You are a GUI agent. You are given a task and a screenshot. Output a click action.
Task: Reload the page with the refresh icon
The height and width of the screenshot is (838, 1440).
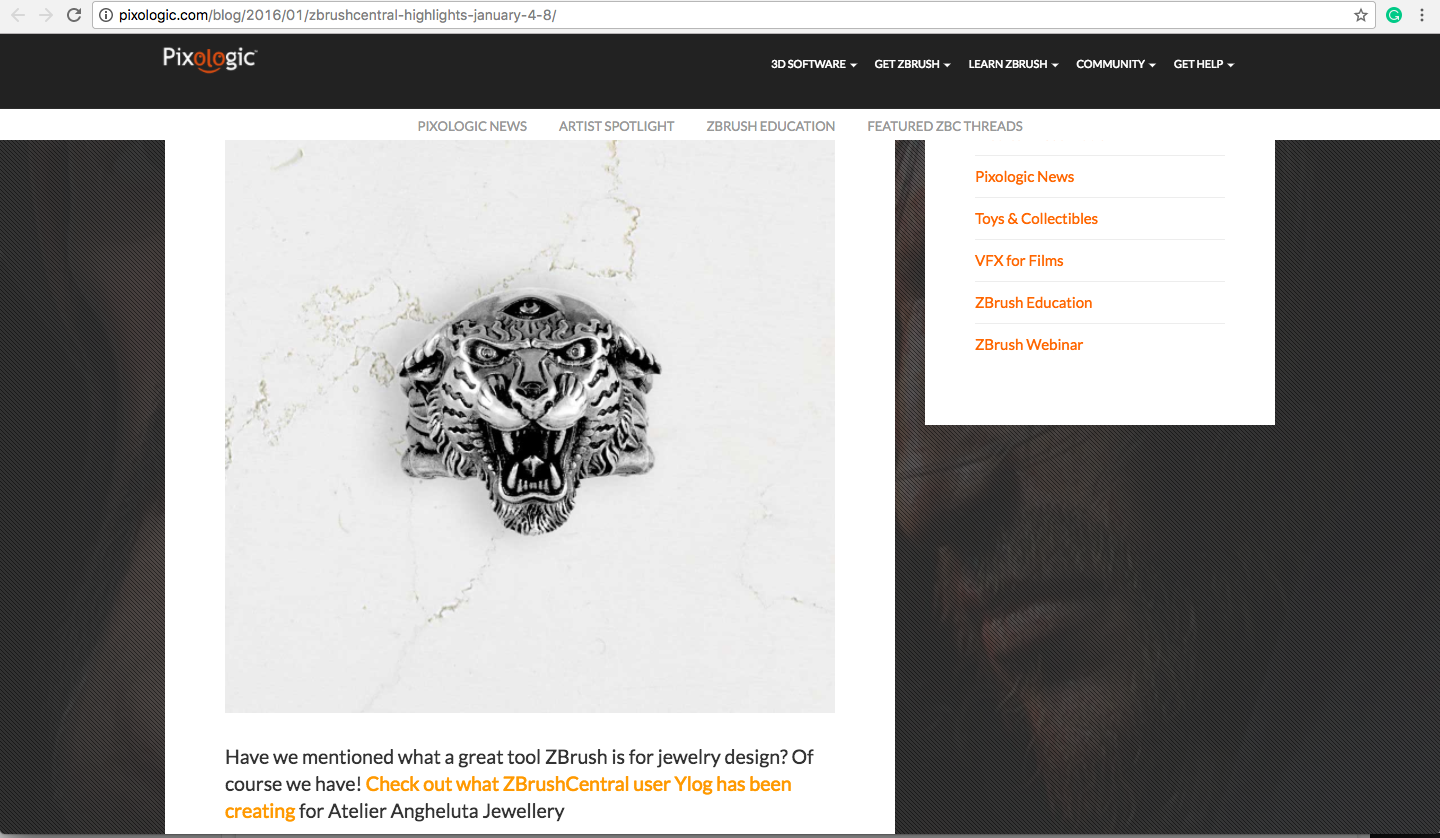pos(73,15)
